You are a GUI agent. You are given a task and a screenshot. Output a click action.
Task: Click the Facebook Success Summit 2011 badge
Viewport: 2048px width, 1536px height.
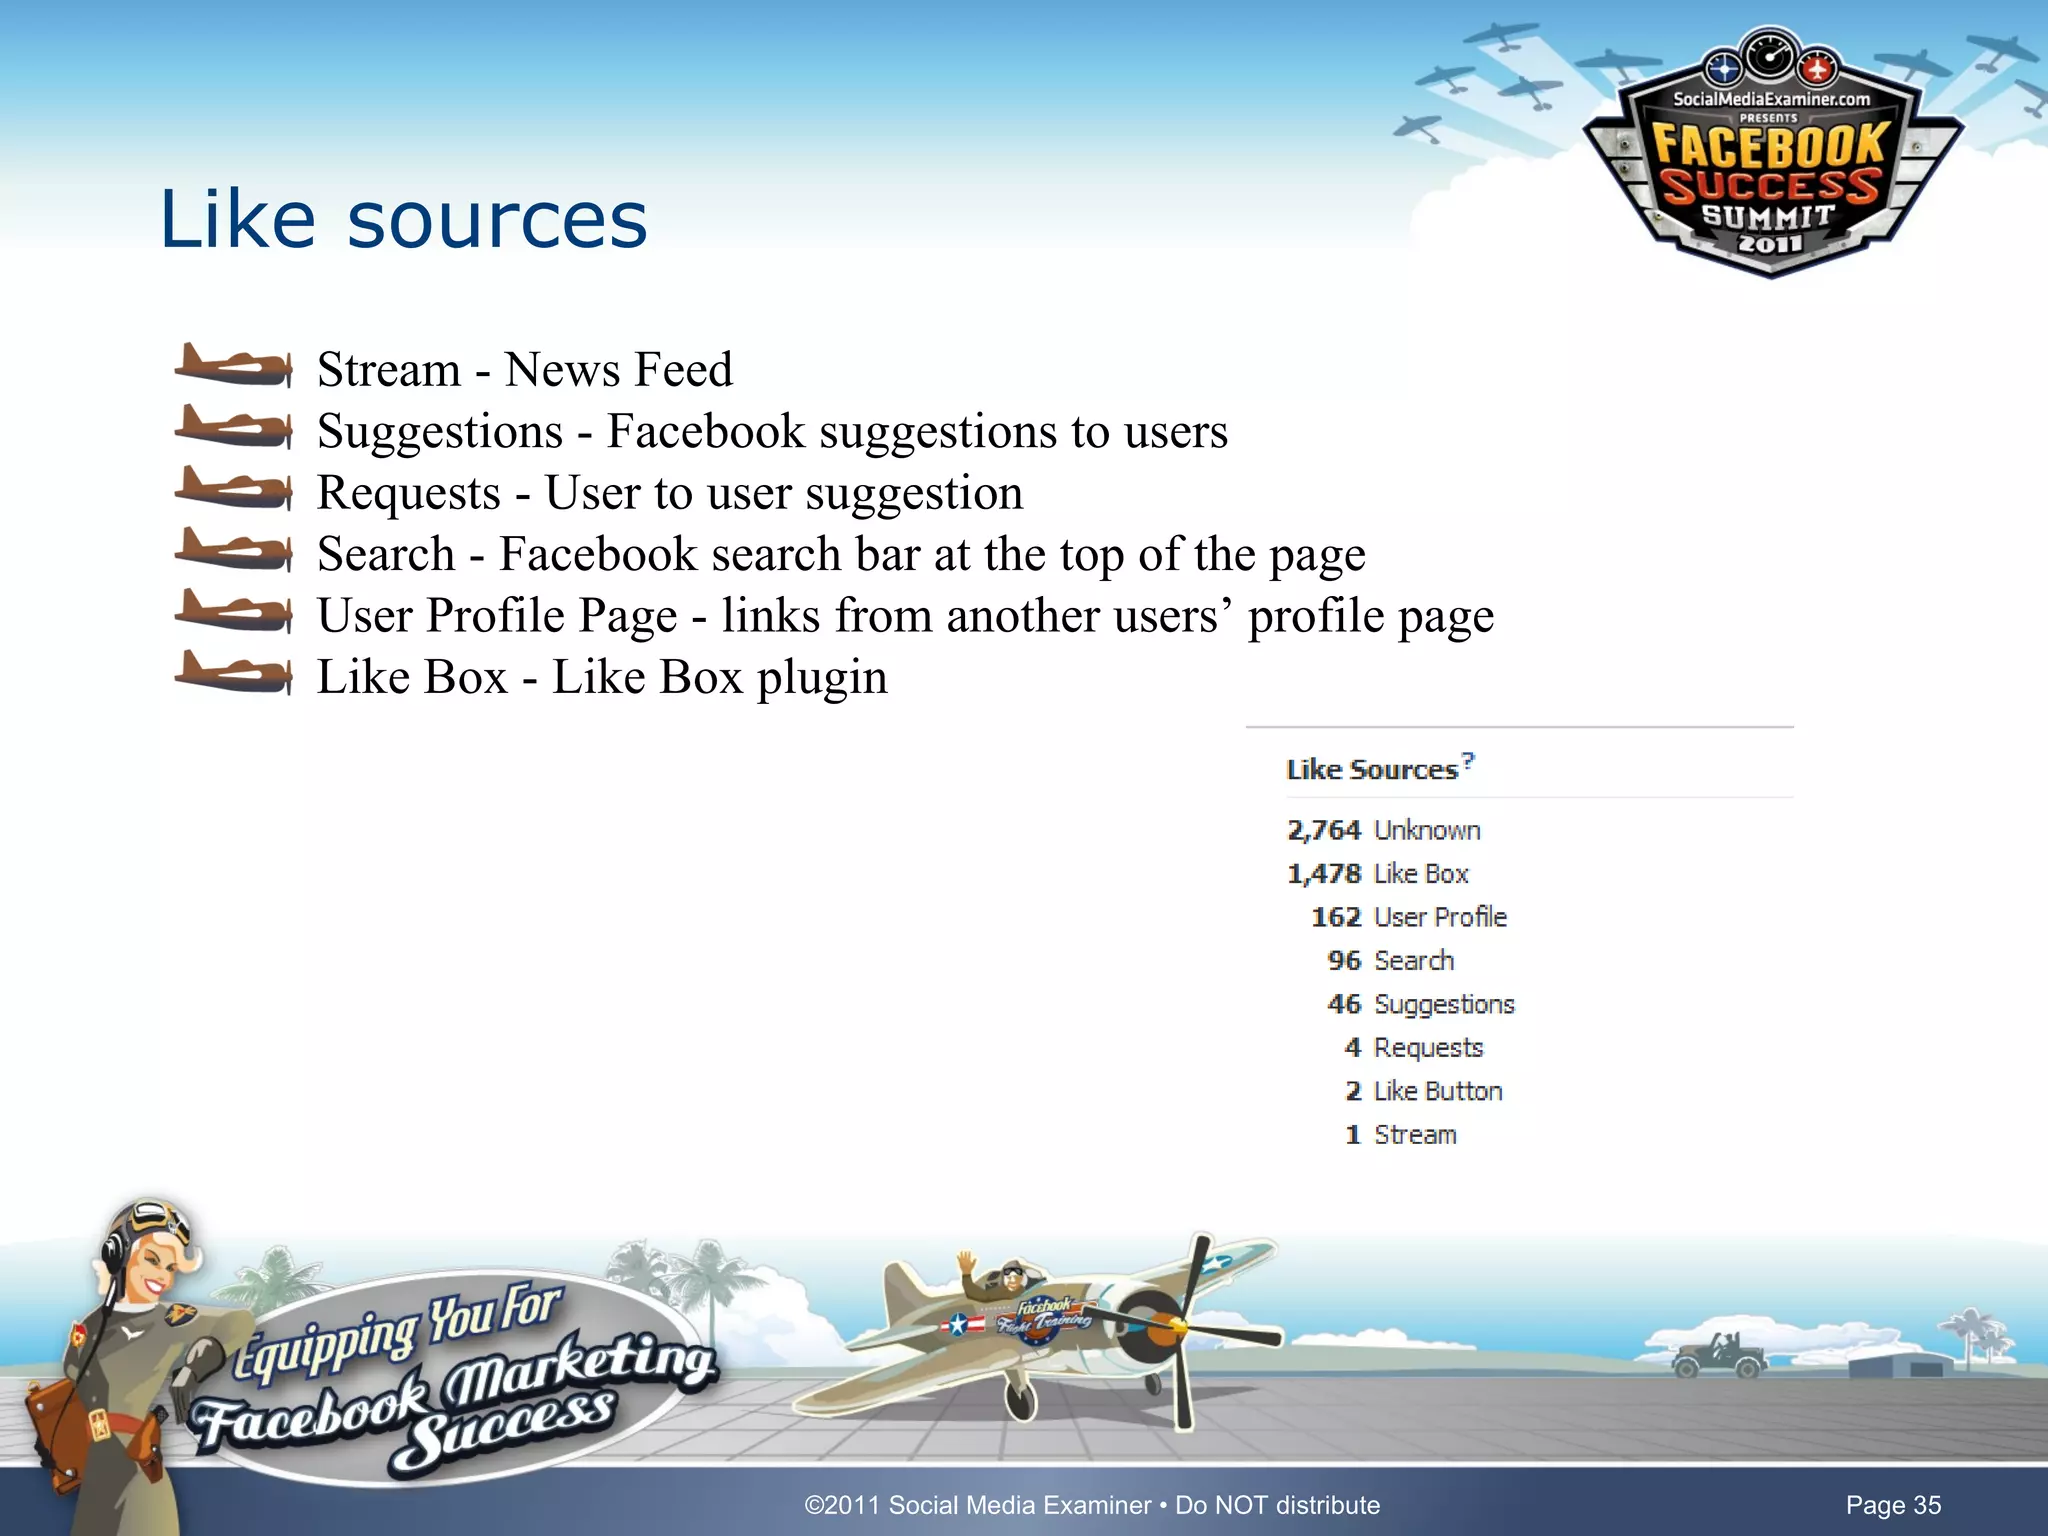coord(1771,153)
